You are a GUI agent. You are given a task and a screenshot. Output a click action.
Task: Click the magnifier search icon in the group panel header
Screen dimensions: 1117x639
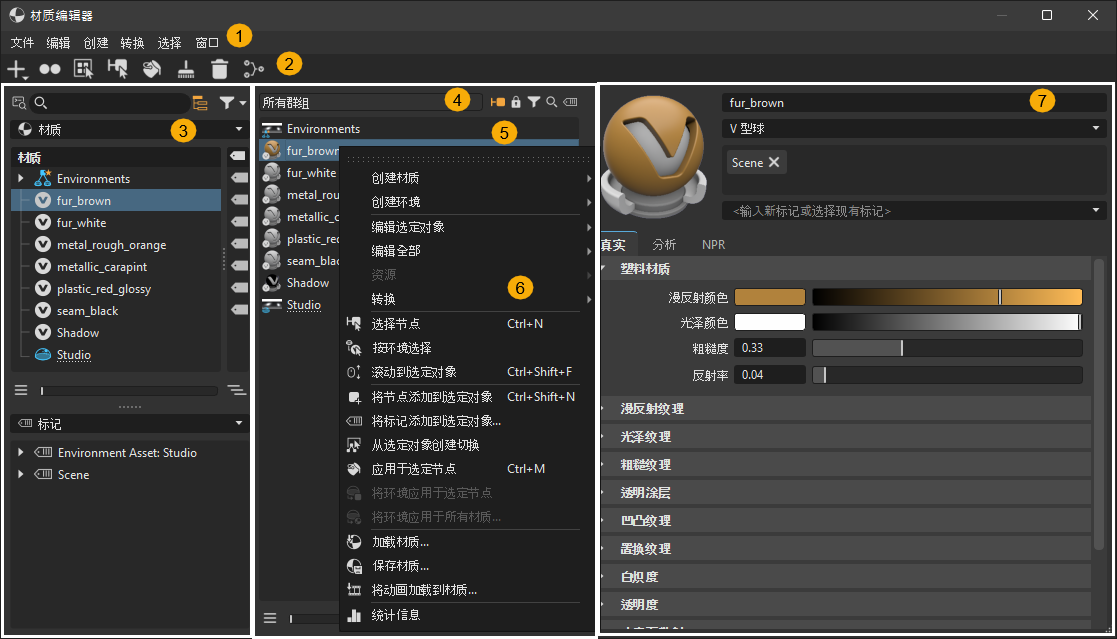click(x=551, y=103)
